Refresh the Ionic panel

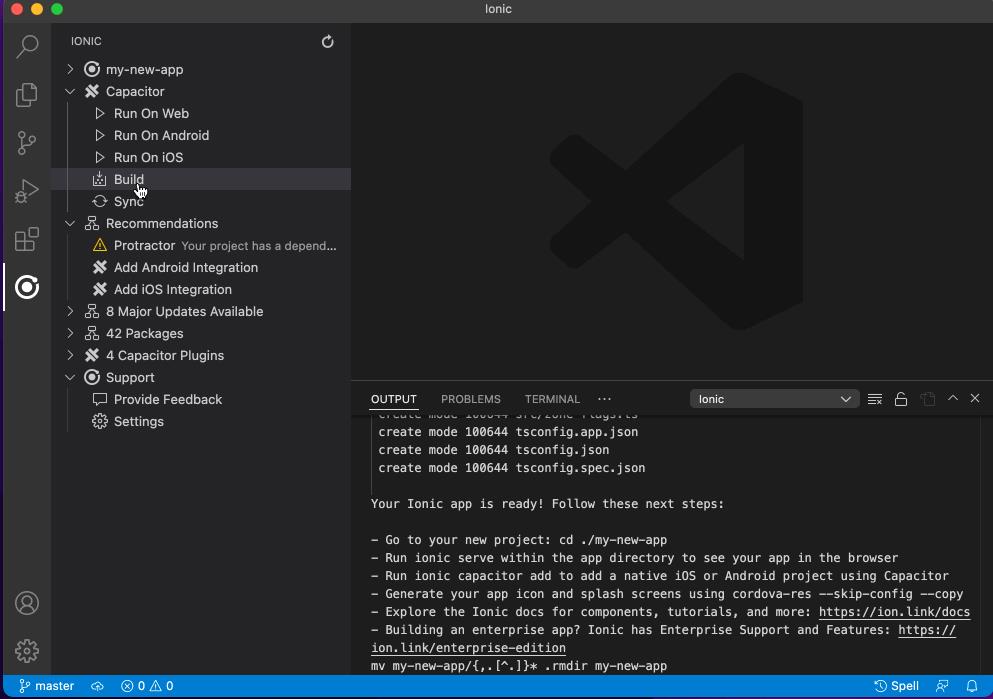pyautogui.click(x=327, y=42)
